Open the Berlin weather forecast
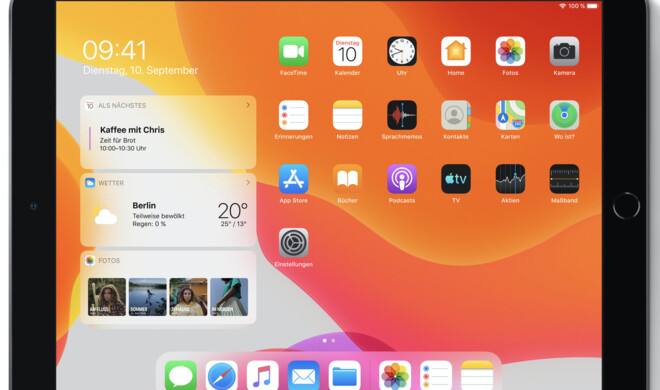Screen dimensions: 660x390 tap(168, 215)
